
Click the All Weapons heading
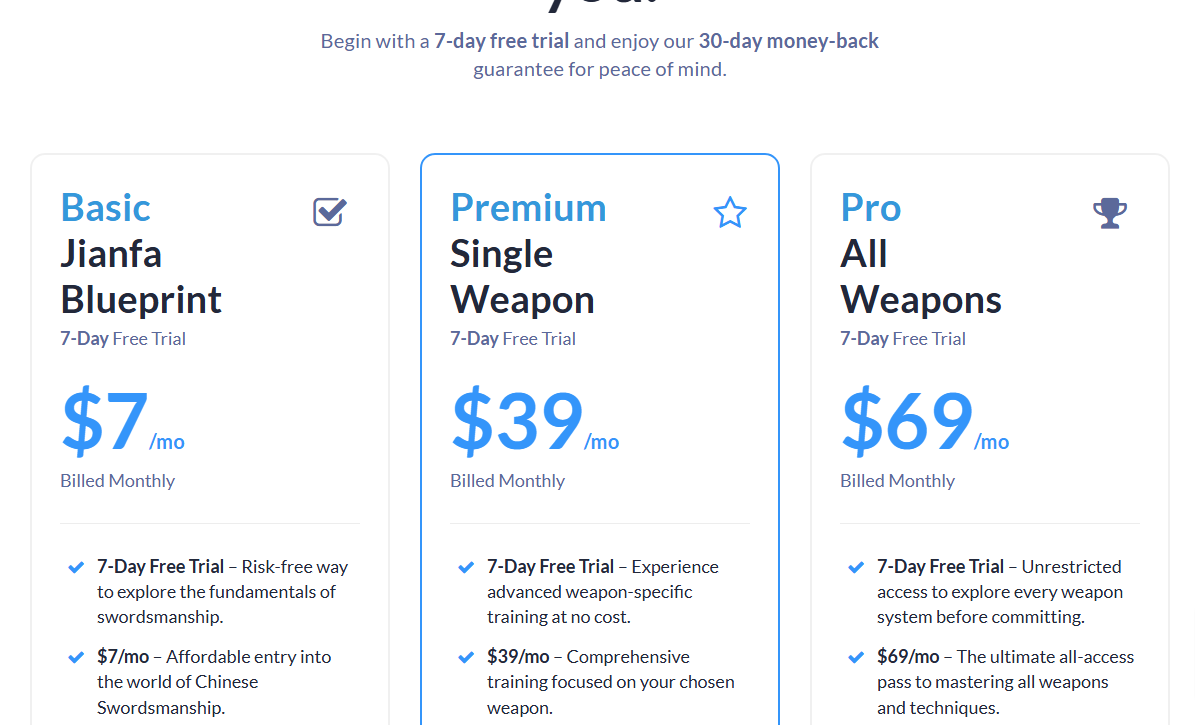click(x=921, y=277)
